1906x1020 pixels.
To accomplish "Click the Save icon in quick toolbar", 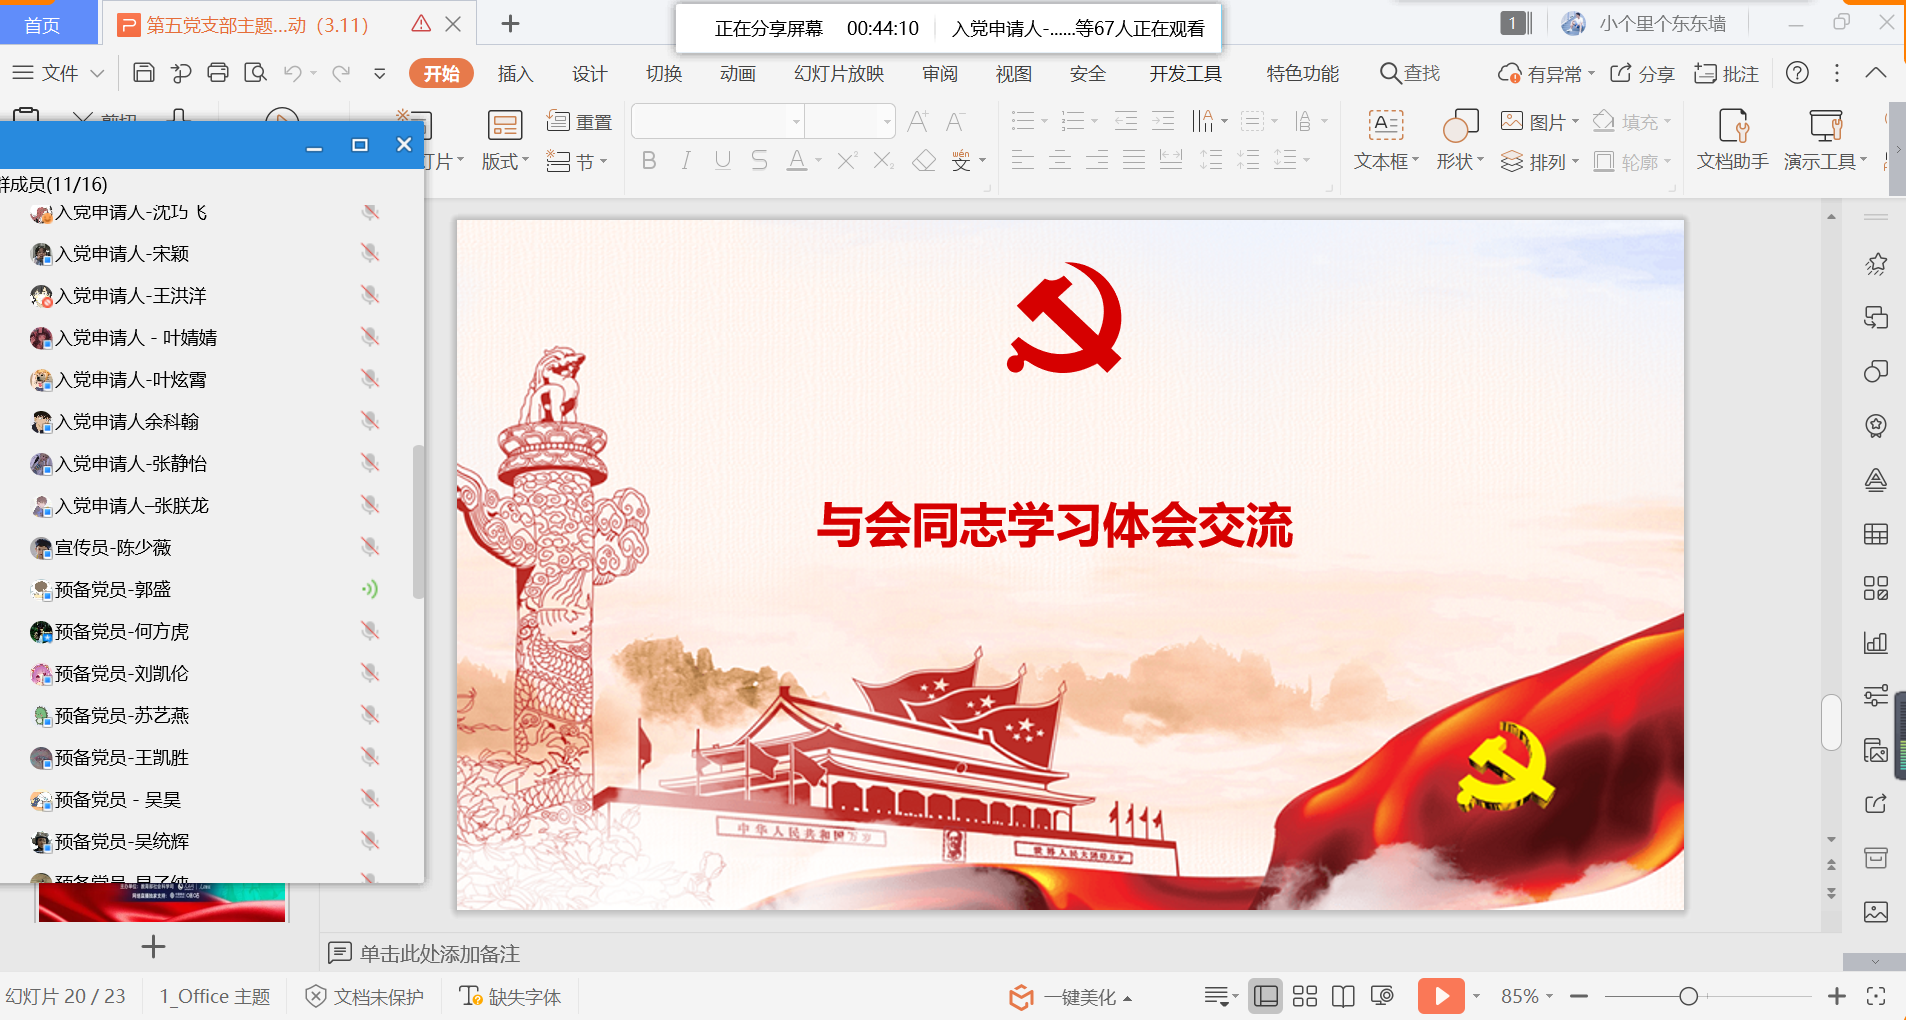I will 144,73.
